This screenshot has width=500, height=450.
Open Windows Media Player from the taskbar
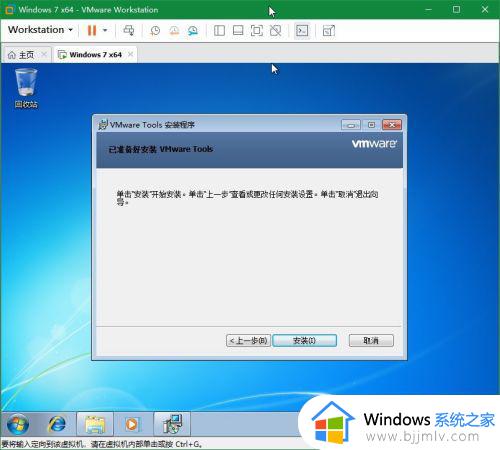132,424
